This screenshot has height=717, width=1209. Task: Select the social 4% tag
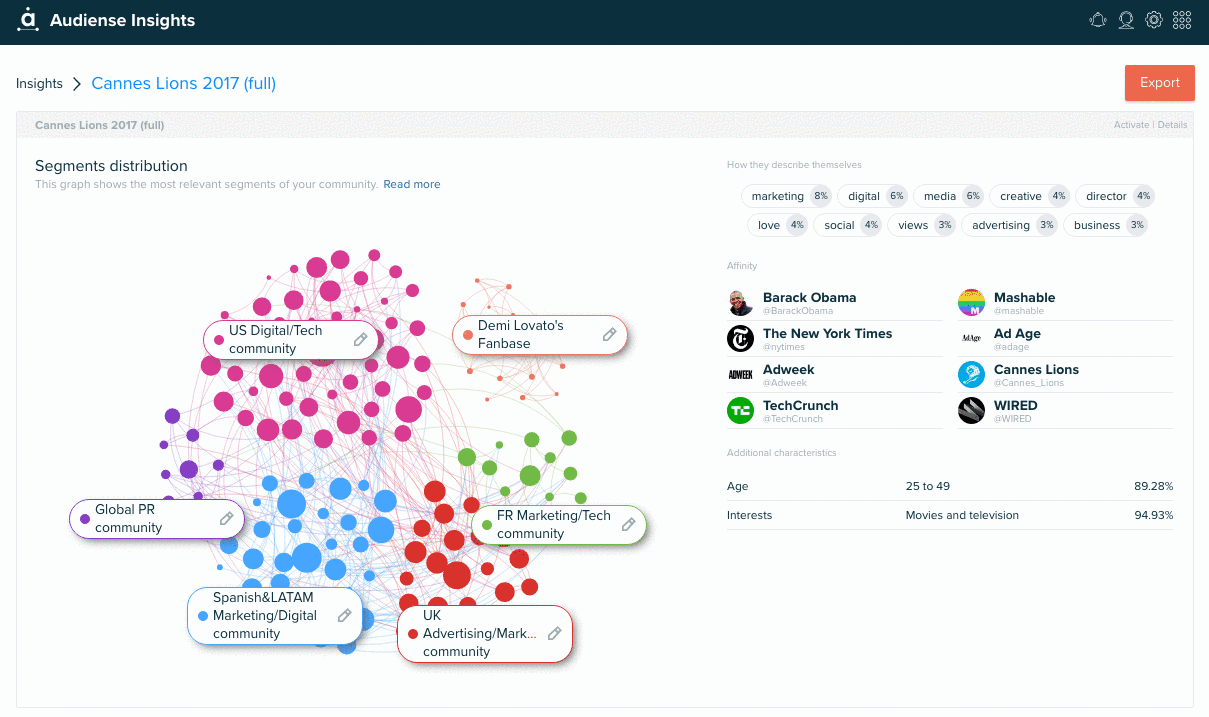coord(848,225)
